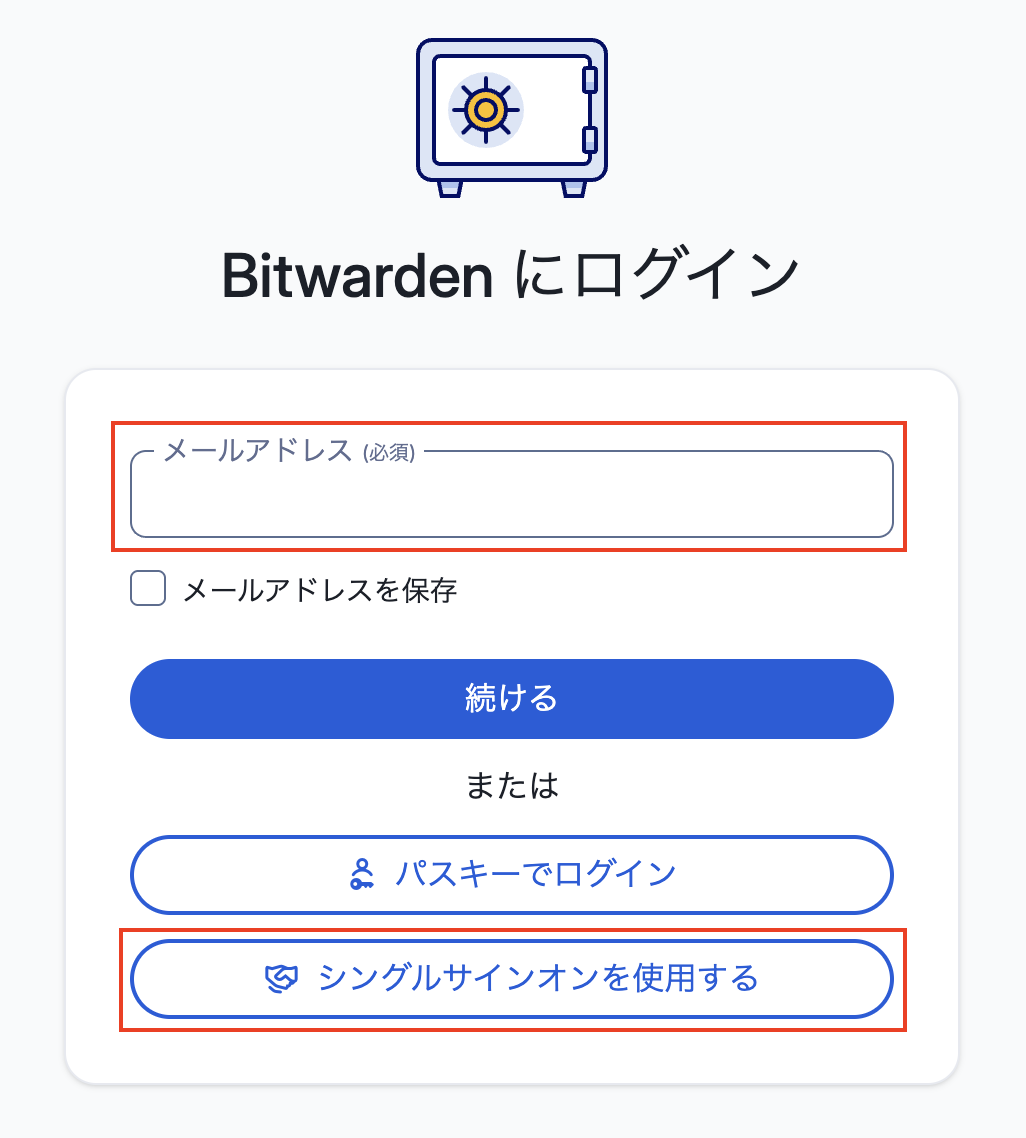Click the word Bitwarden in the title
1026x1138 pixels.
pyautogui.click(x=357, y=277)
